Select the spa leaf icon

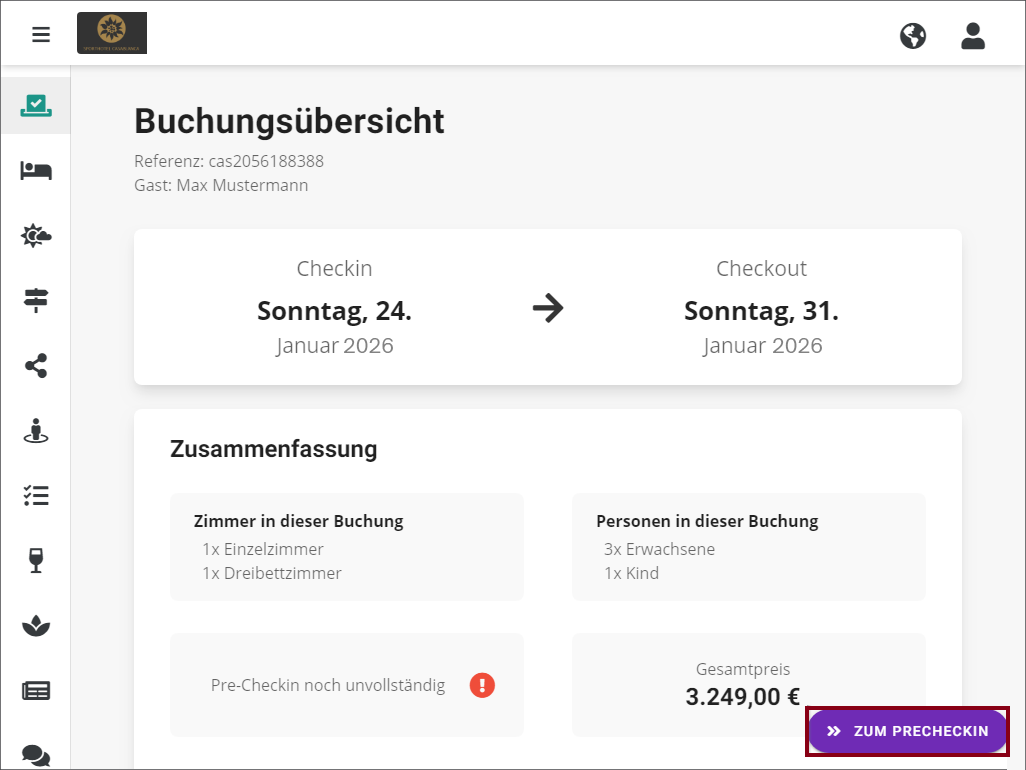click(x=36, y=625)
